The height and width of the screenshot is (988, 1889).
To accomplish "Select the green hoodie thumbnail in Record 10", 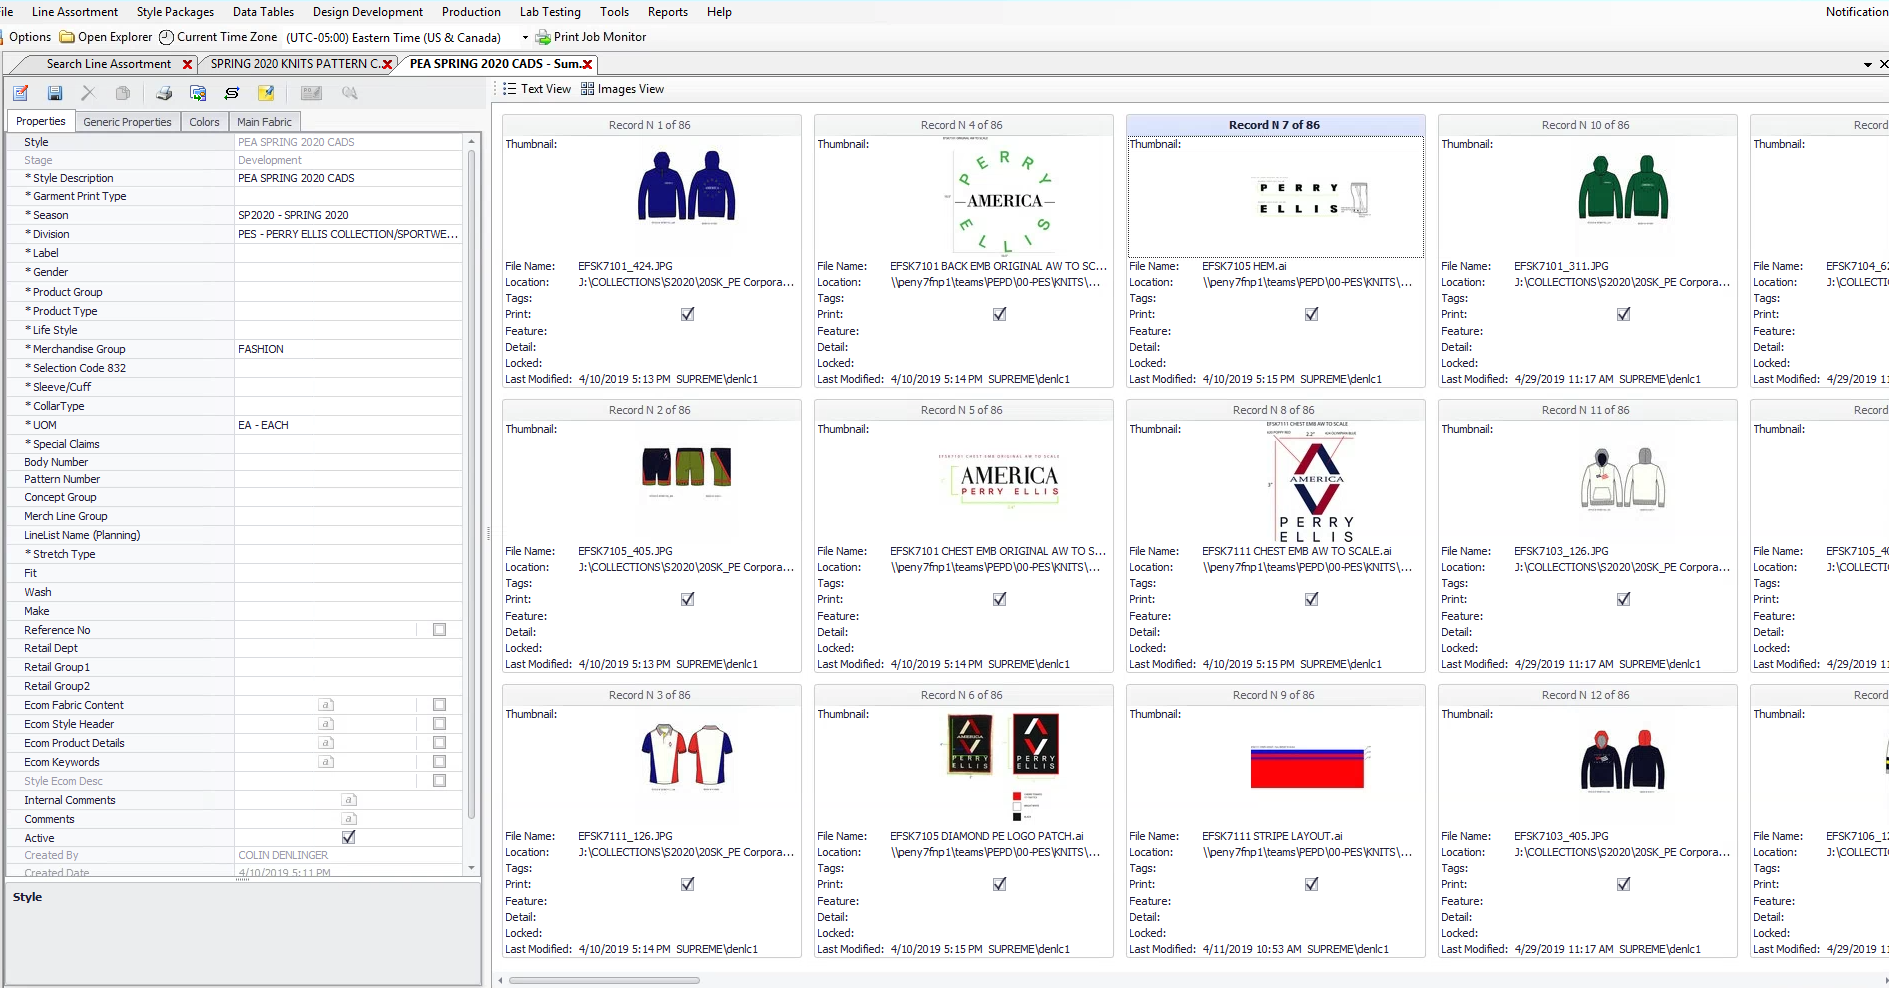I will coord(1623,188).
